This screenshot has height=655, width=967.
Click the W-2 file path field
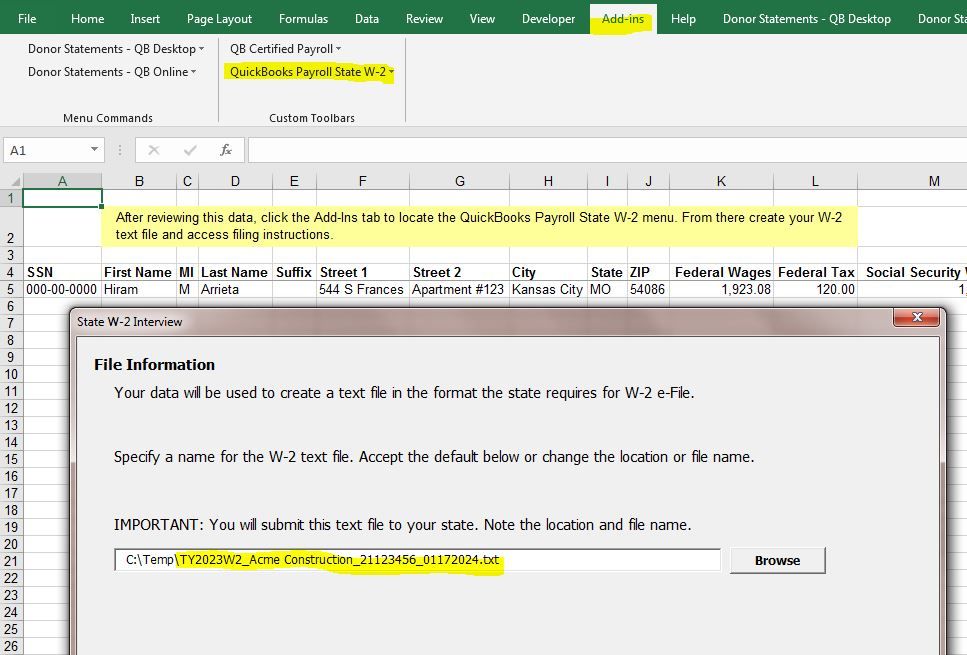tap(418, 560)
